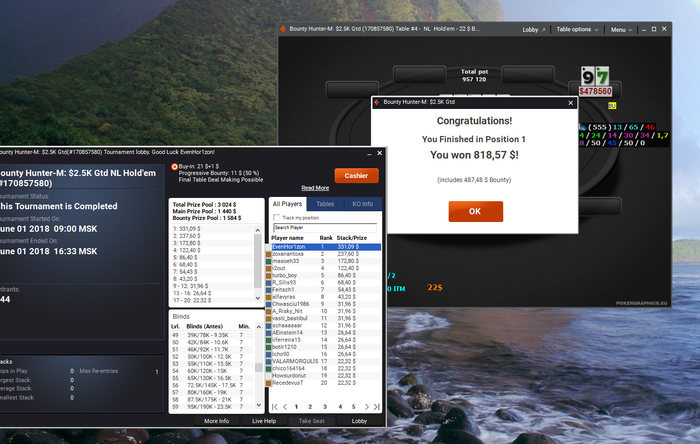Click the 9 7 hole cards at table
The width and height of the screenshot is (700, 444).
pyautogui.click(x=595, y=76)
